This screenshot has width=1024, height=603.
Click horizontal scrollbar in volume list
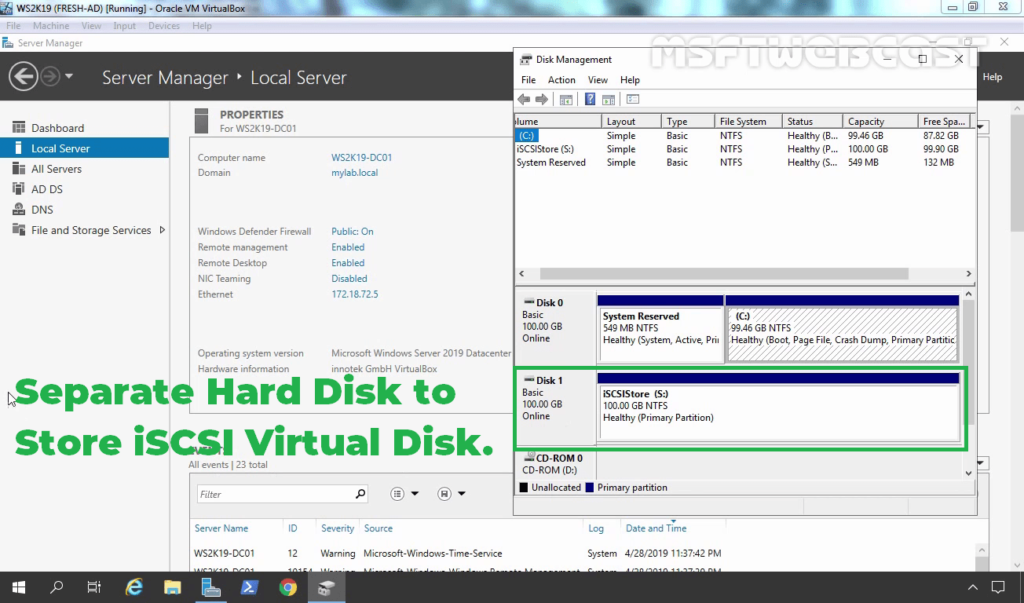tap(724, 274)
